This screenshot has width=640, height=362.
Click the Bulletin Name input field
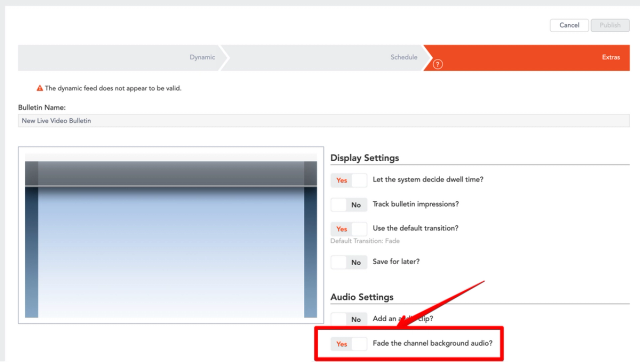point(324,121)
